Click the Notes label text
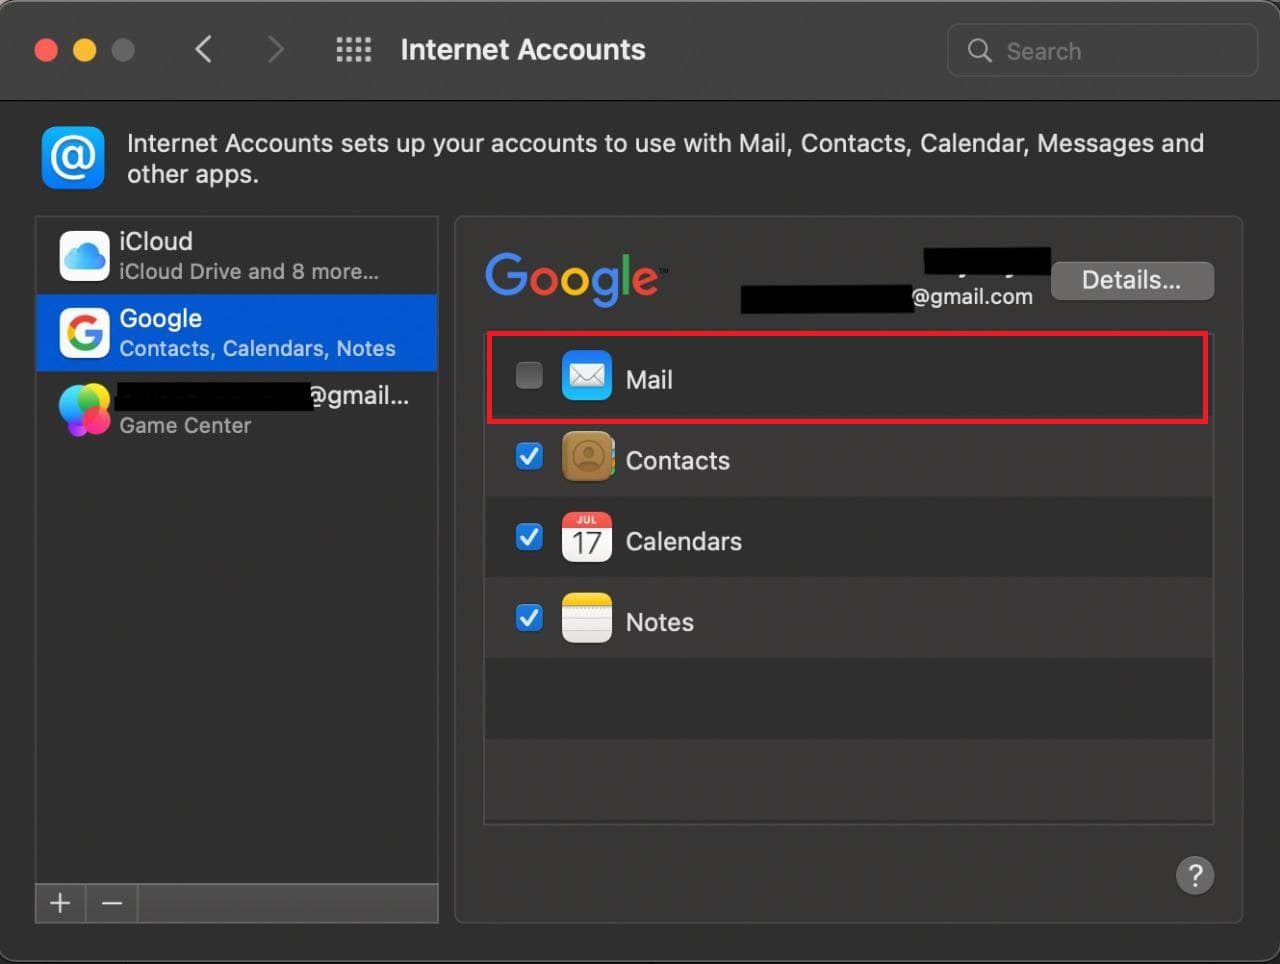Image resolution: width=1280 pixels, height=964 pixels. point(660,622)
